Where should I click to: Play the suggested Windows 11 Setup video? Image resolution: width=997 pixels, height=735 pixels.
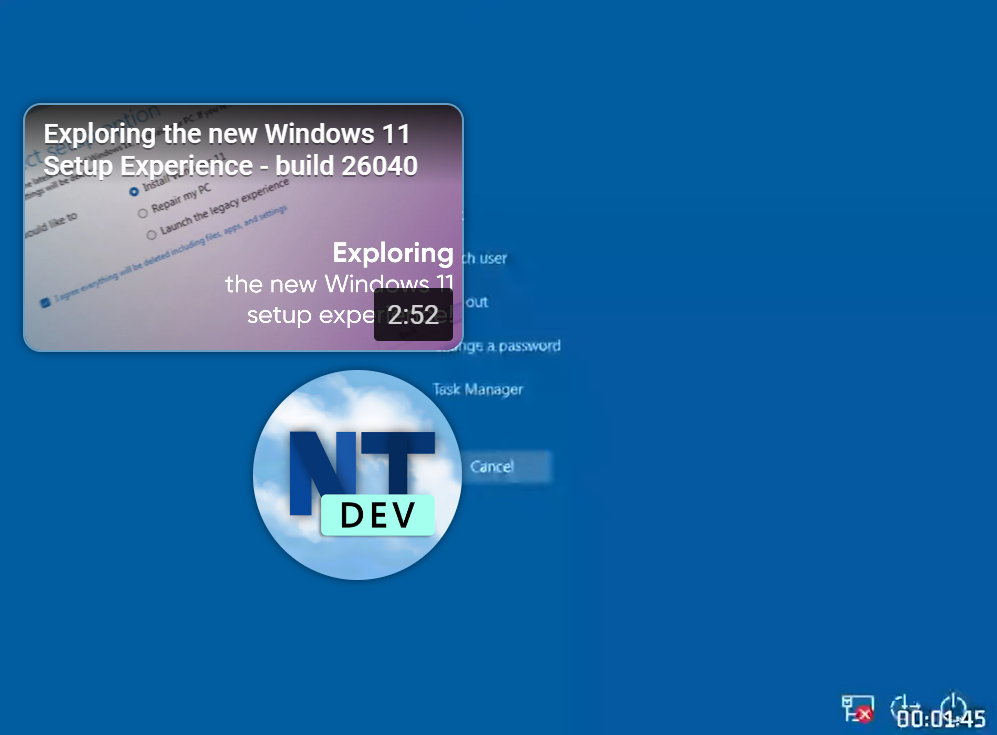click(244, 228)
